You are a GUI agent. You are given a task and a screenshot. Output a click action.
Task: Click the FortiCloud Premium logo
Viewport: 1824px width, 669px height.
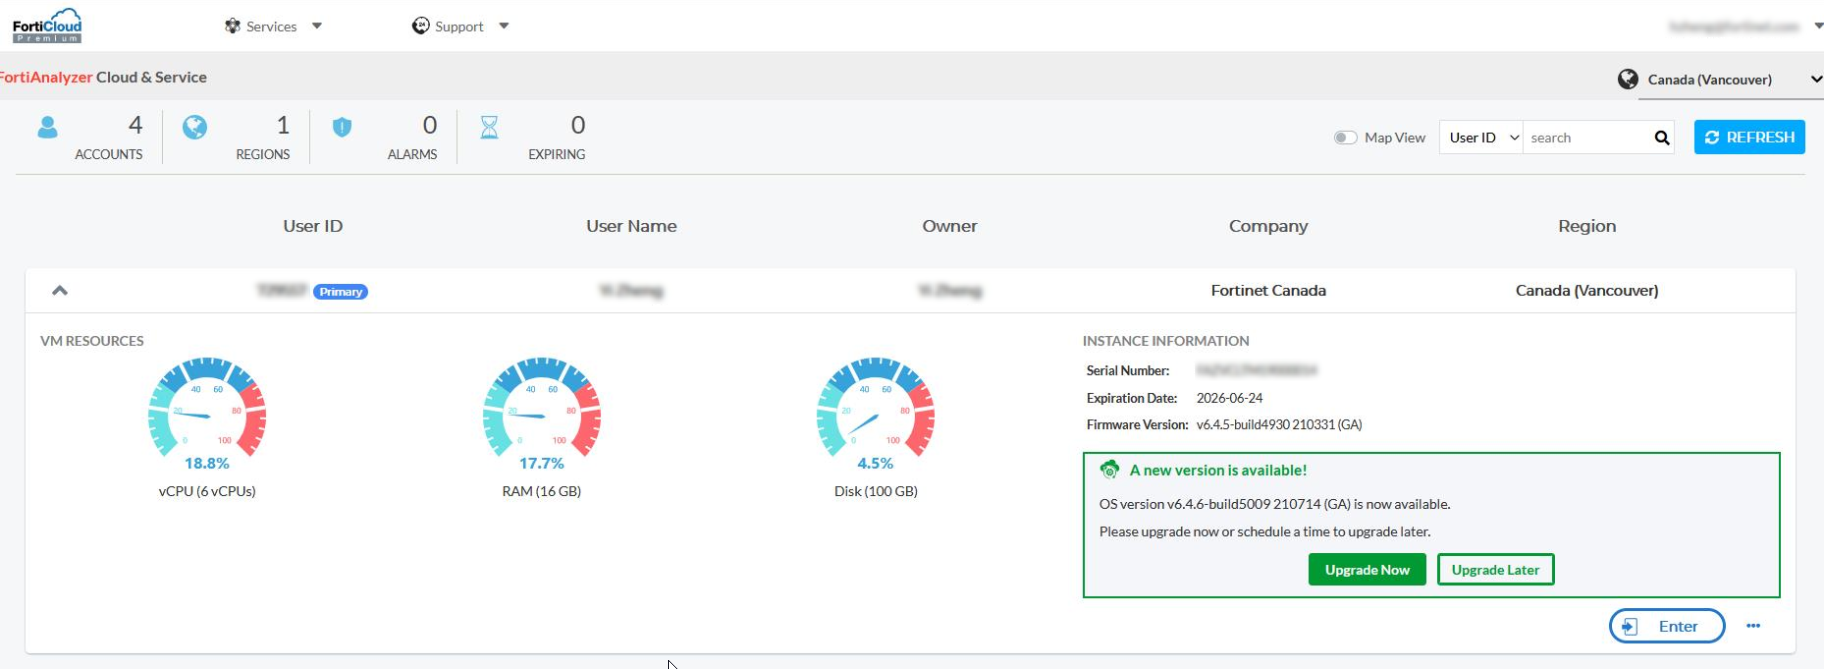tap(47, 26)
